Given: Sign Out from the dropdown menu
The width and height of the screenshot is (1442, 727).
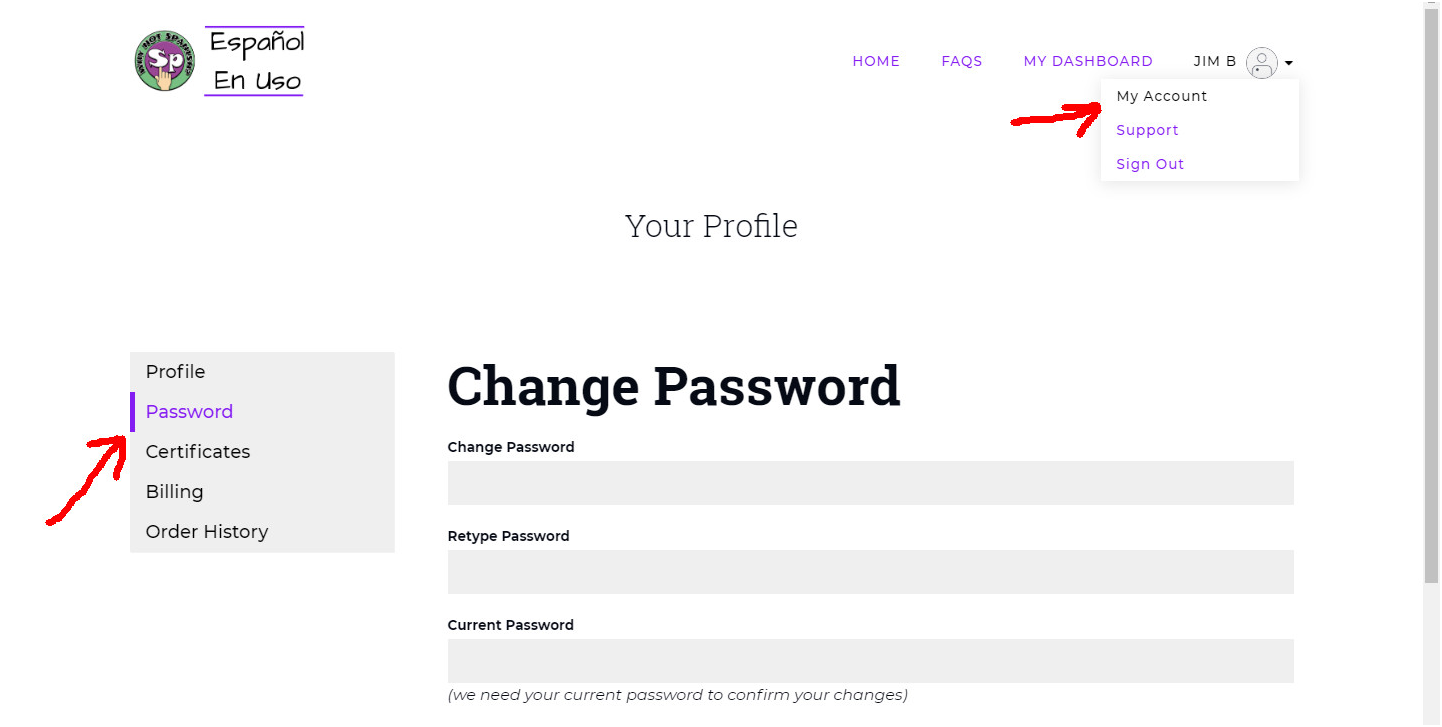Looking at the screenshot, I should 1150,164.
